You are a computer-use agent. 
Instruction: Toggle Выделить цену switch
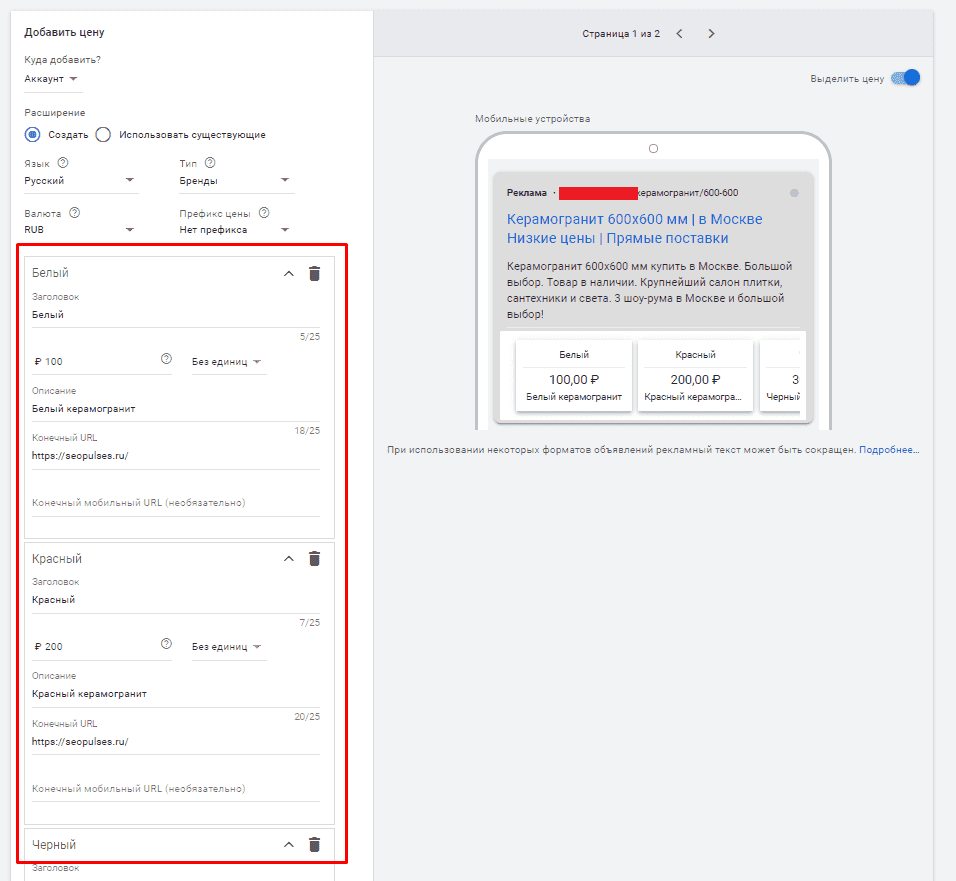point(905,78)
